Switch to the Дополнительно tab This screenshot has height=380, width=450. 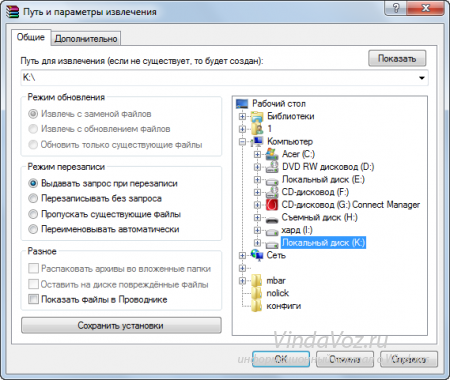point(86,39)
